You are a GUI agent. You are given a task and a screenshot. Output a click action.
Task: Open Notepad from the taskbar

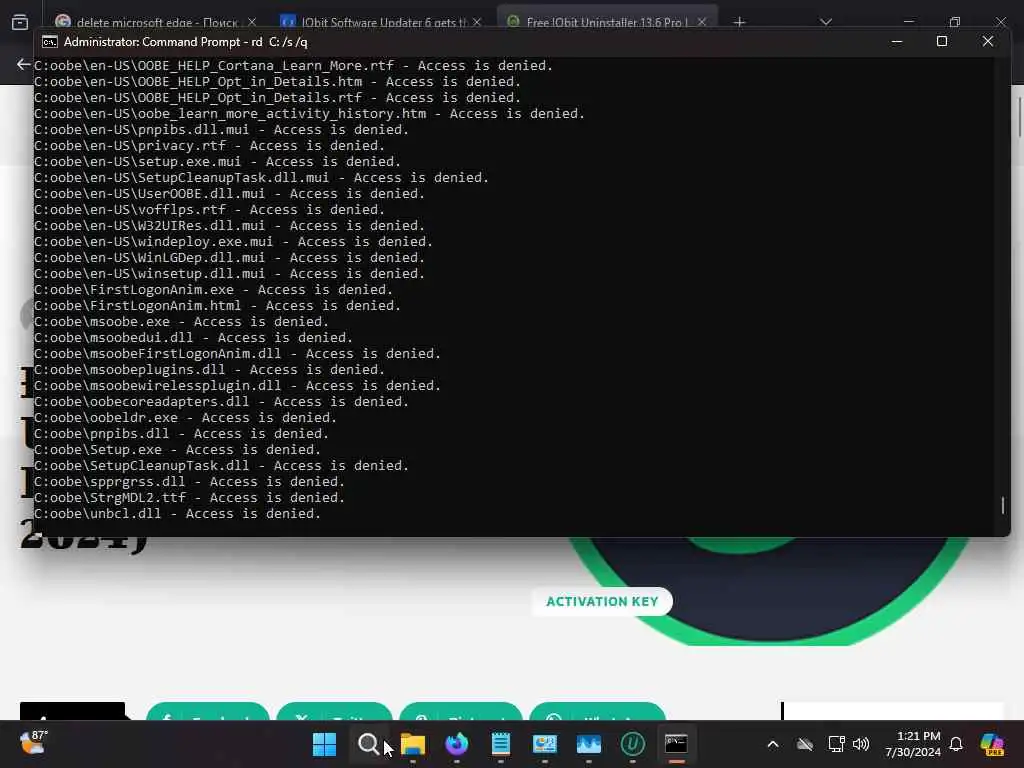501,744
